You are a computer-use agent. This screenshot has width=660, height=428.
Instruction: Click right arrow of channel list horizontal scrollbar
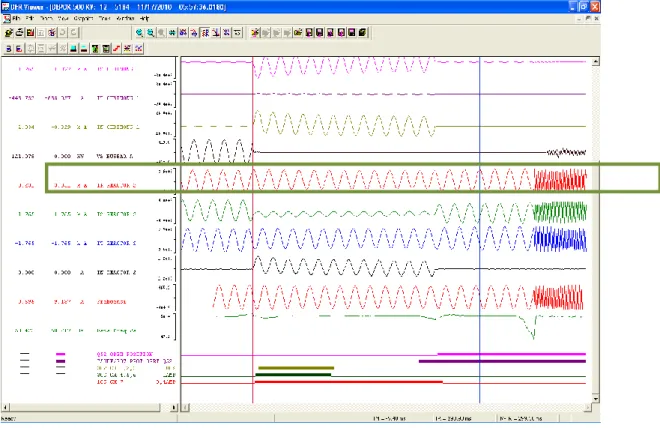(174, 407)
